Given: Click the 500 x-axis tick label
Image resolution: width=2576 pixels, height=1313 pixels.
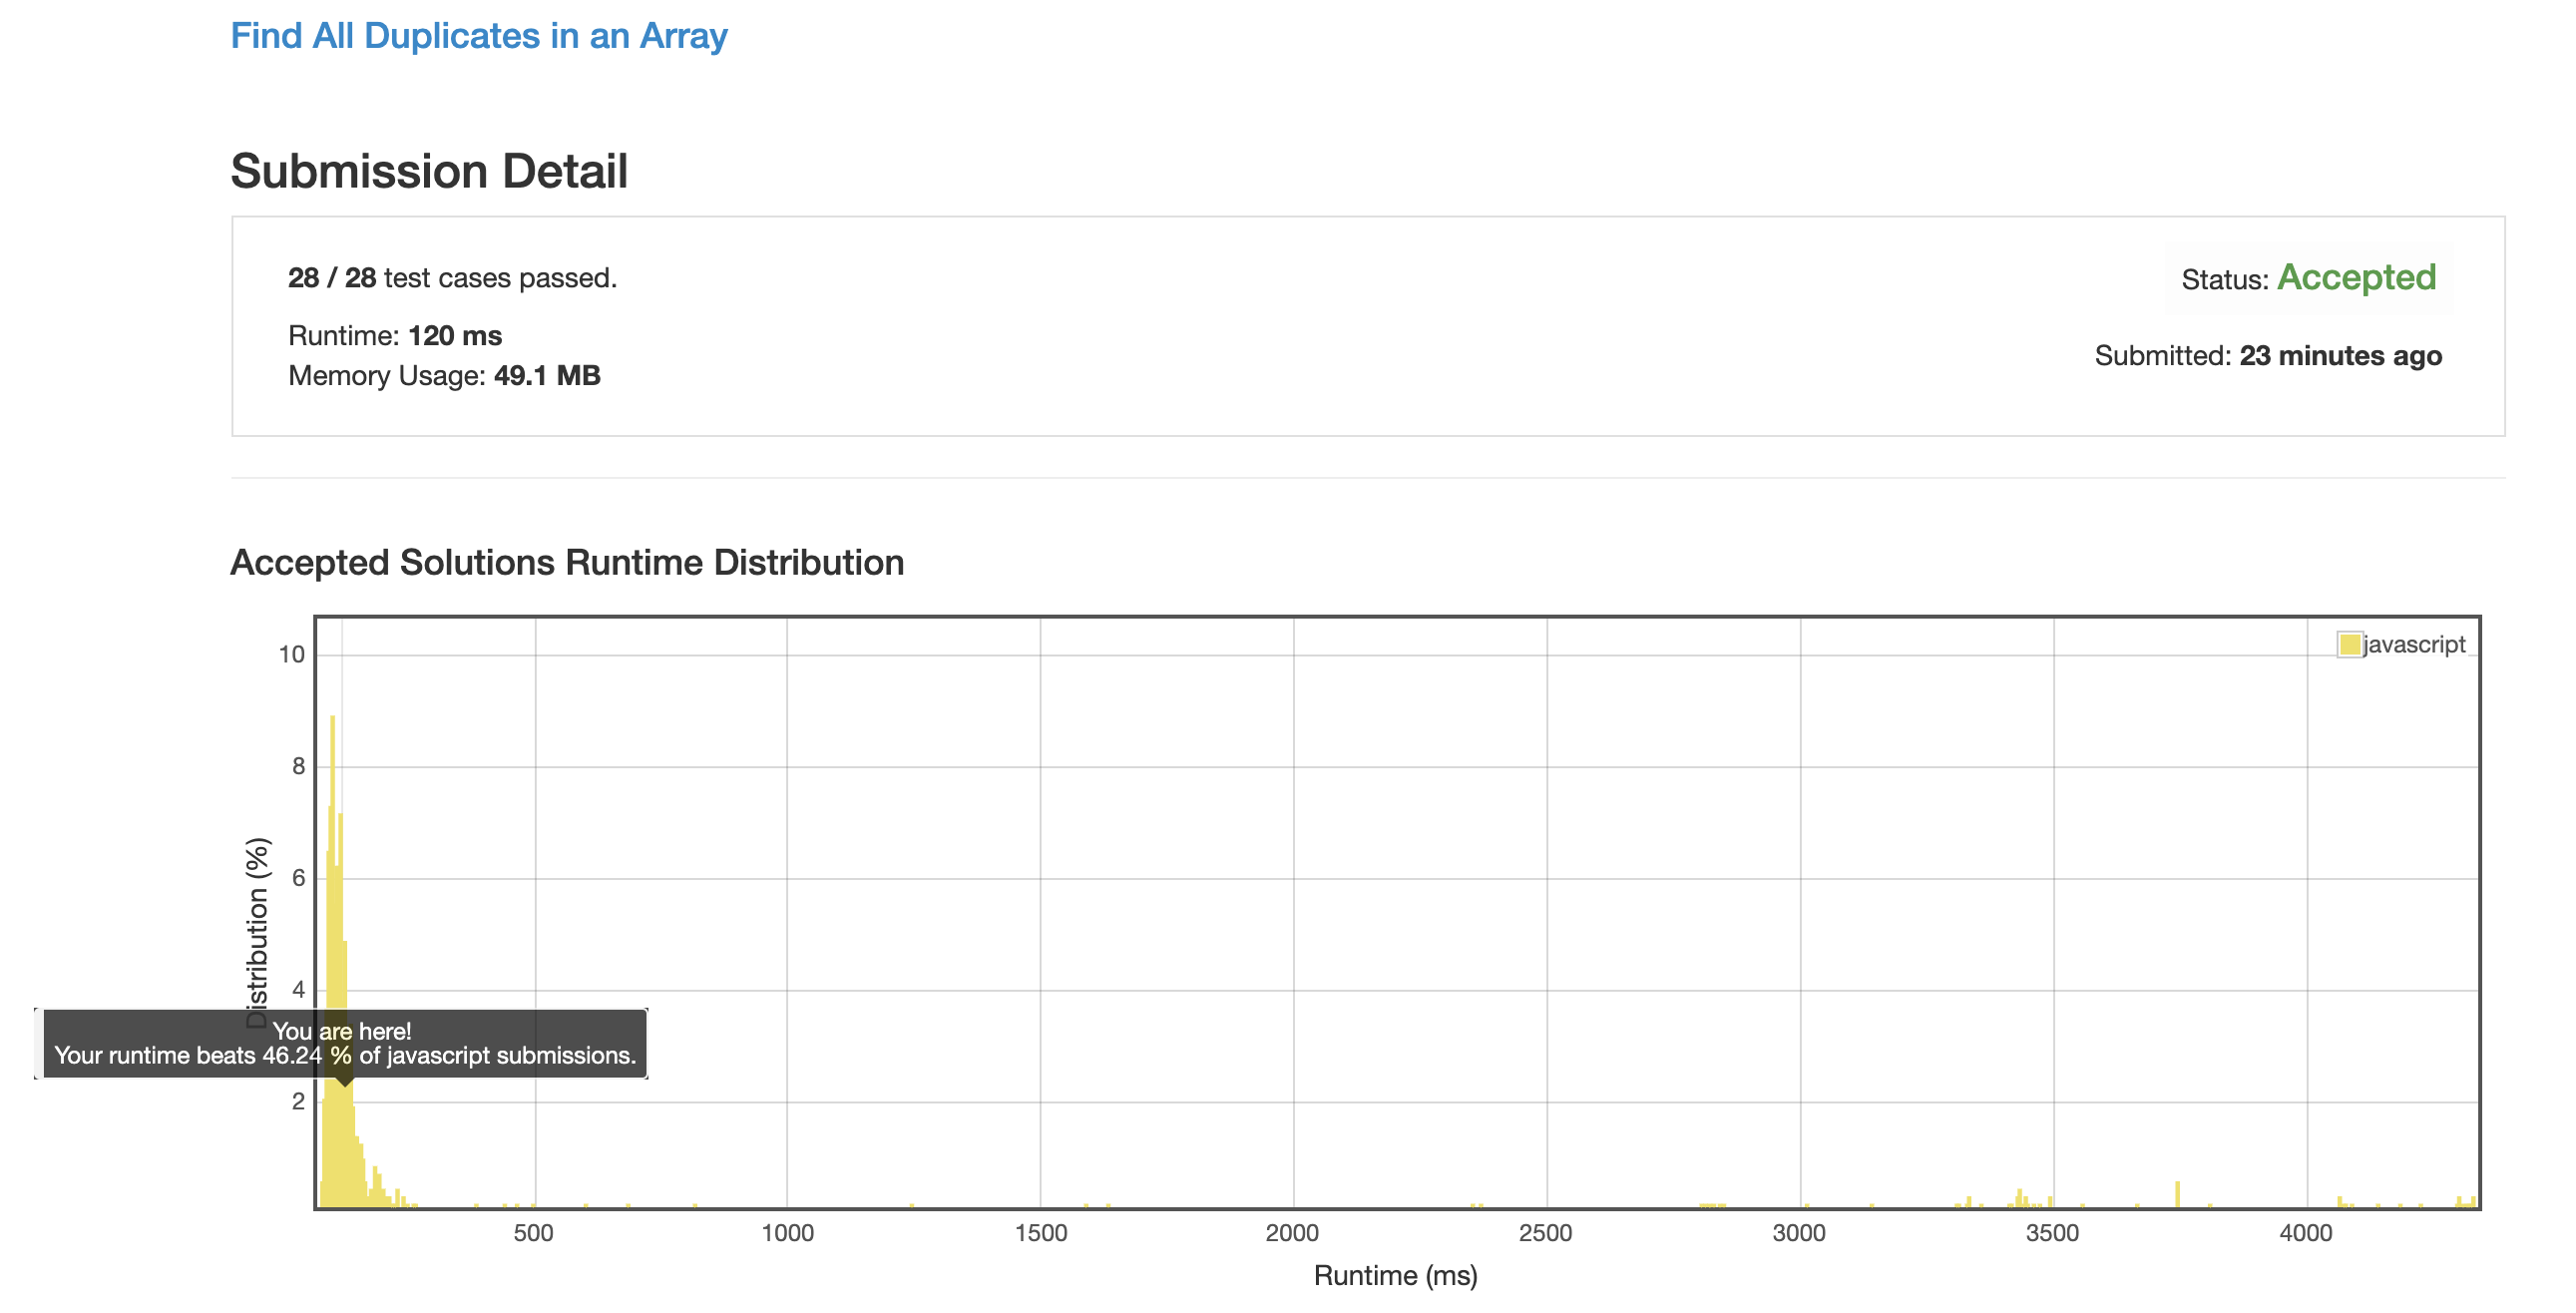Looking at the screenshot, I should [x=533, y=1233].
